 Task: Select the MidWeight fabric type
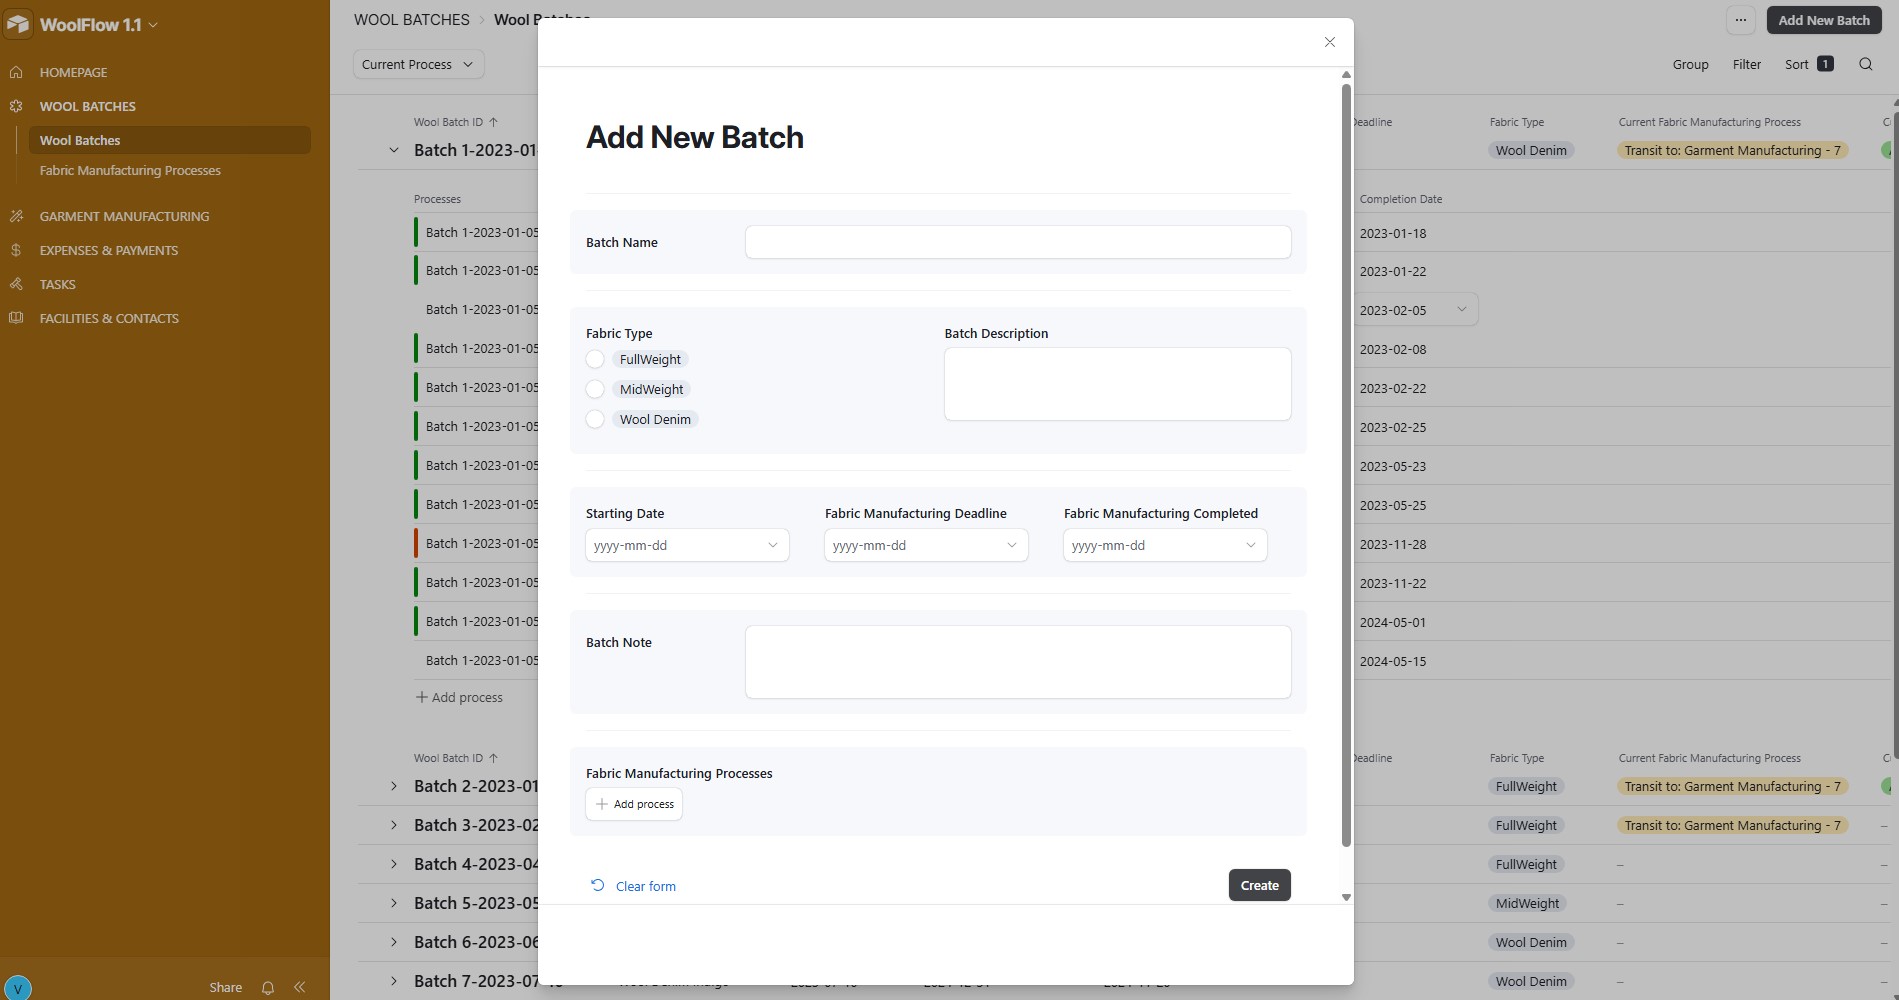[x=596, y=389]
